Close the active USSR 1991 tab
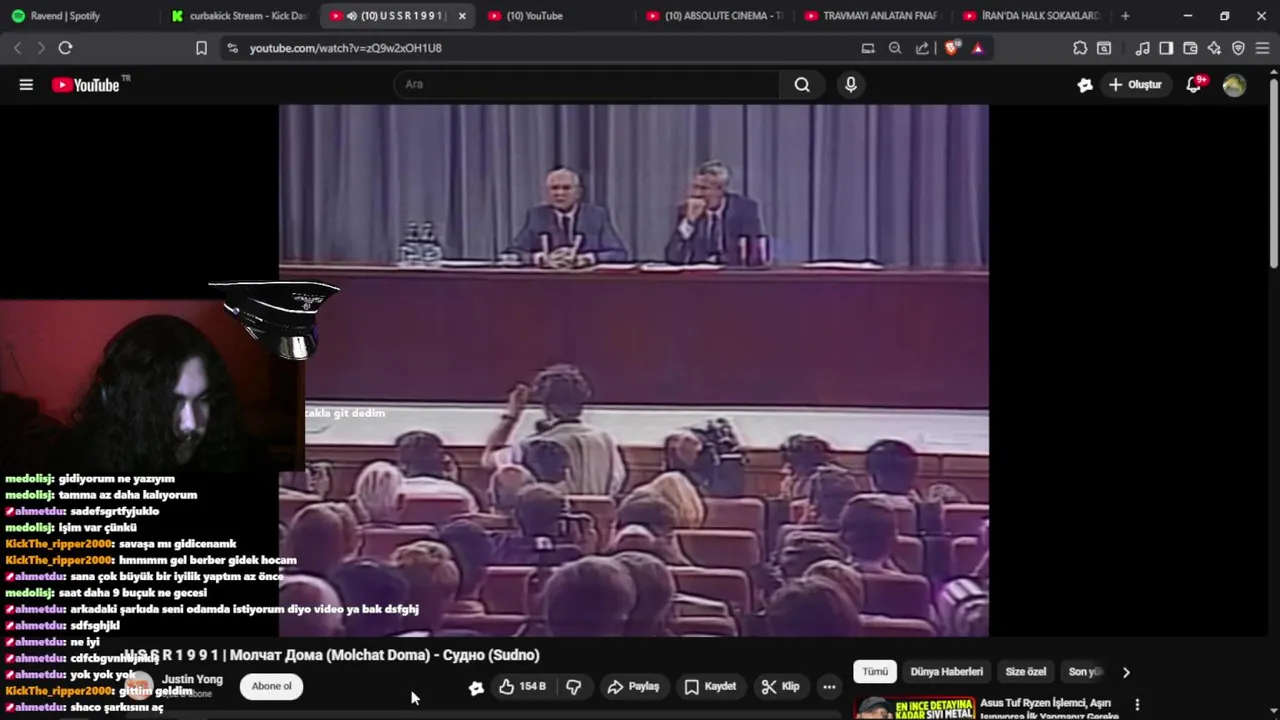Viewport: 1280px width, 720px height. point(462,16)
